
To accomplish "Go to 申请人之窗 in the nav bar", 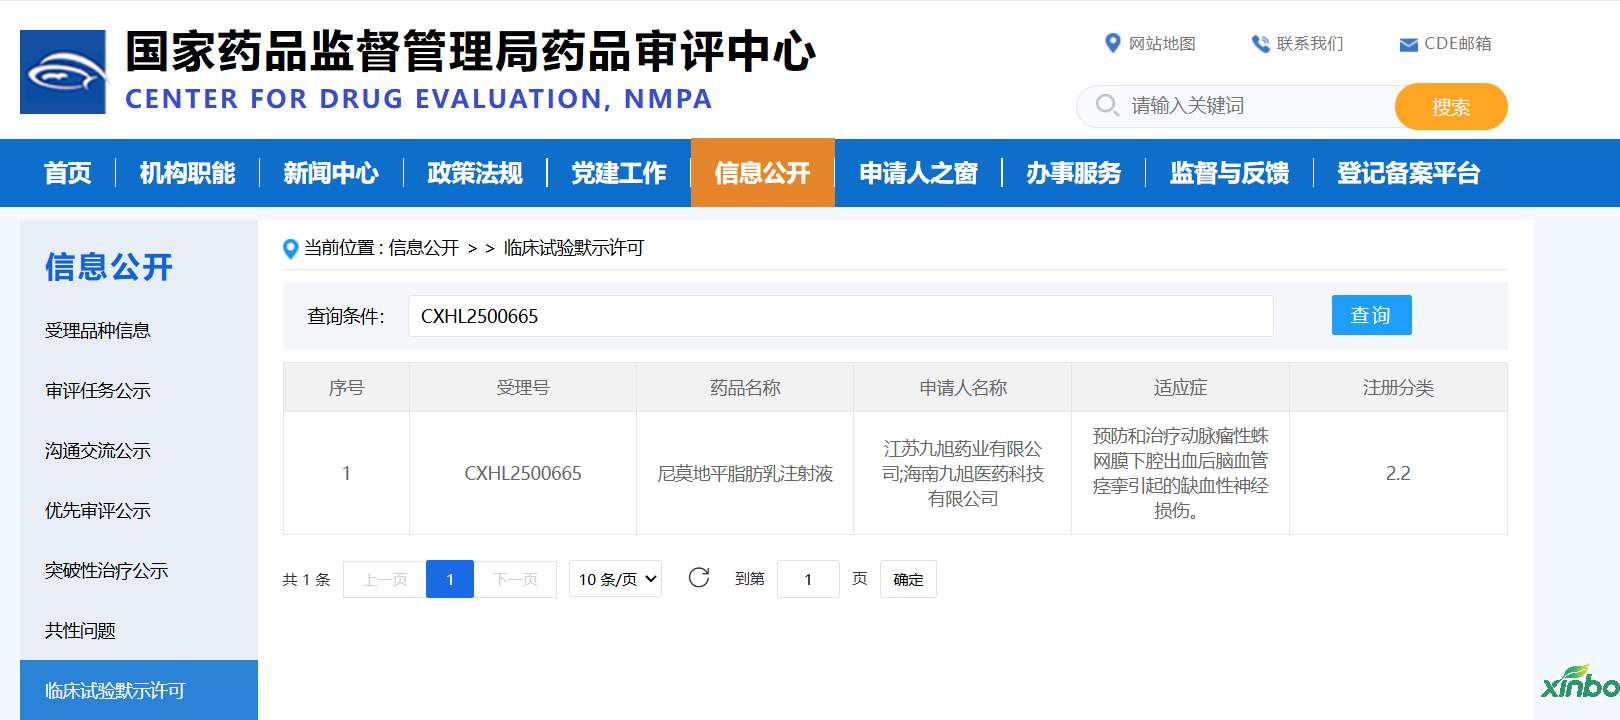I will 918,173.
